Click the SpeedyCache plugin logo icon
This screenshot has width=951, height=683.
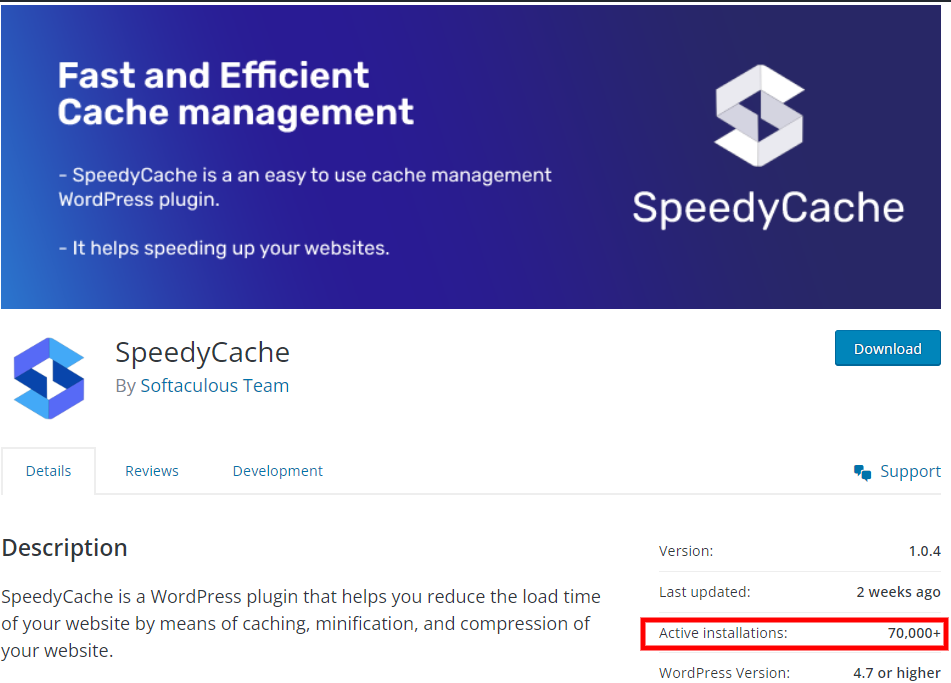(49, 379)
